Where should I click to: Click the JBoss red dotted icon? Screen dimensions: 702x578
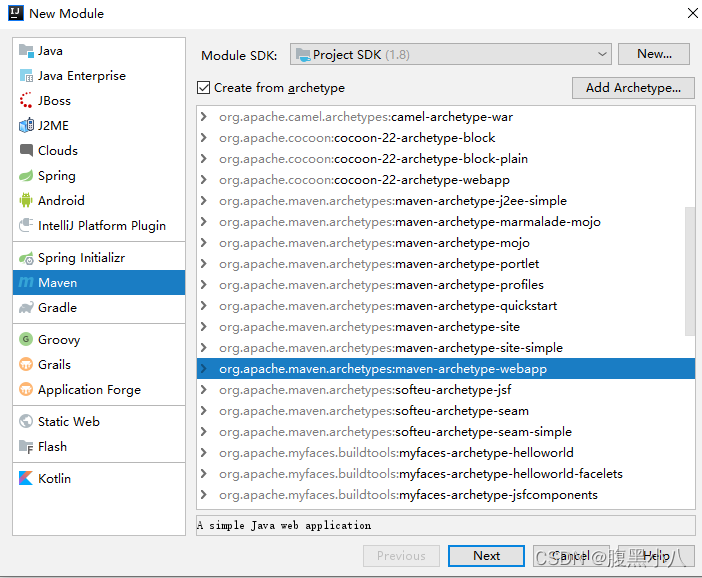26,101
